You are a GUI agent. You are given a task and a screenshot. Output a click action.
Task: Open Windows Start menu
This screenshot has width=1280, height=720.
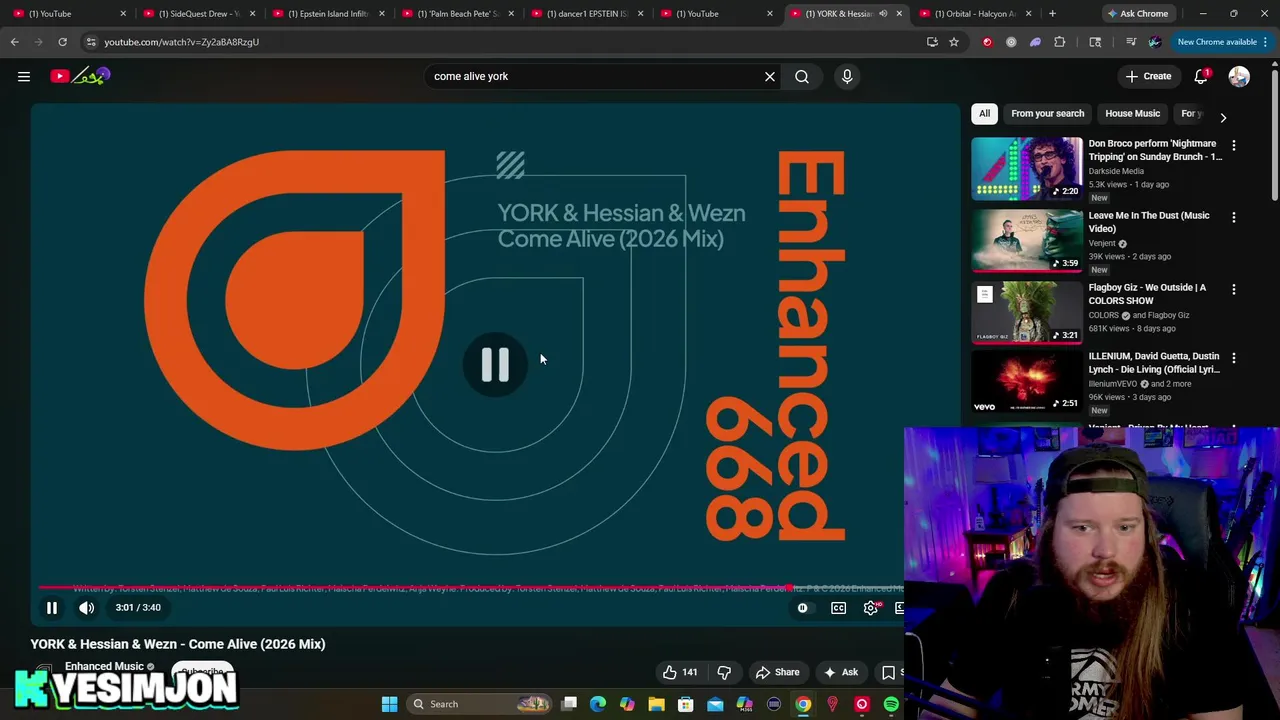coord(389,704)
